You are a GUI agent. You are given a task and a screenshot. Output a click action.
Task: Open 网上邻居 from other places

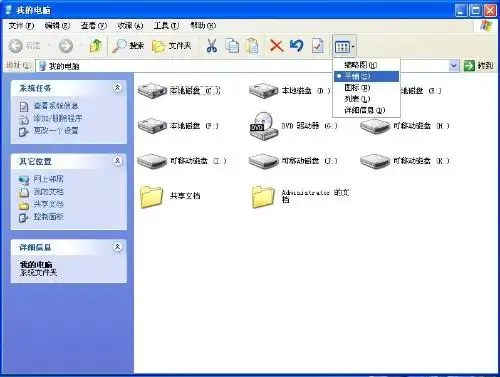tap(48, 179)
